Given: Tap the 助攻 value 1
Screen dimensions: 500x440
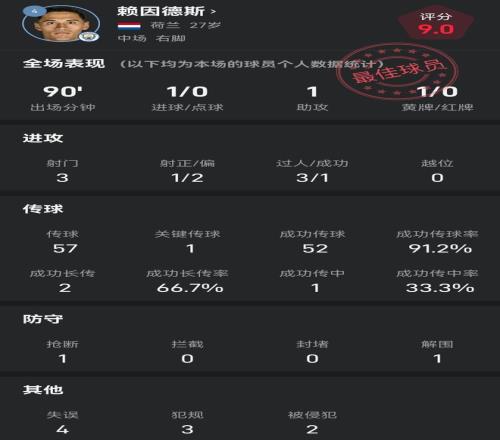Looking at the screenshot, I should [x=312, y=92].
